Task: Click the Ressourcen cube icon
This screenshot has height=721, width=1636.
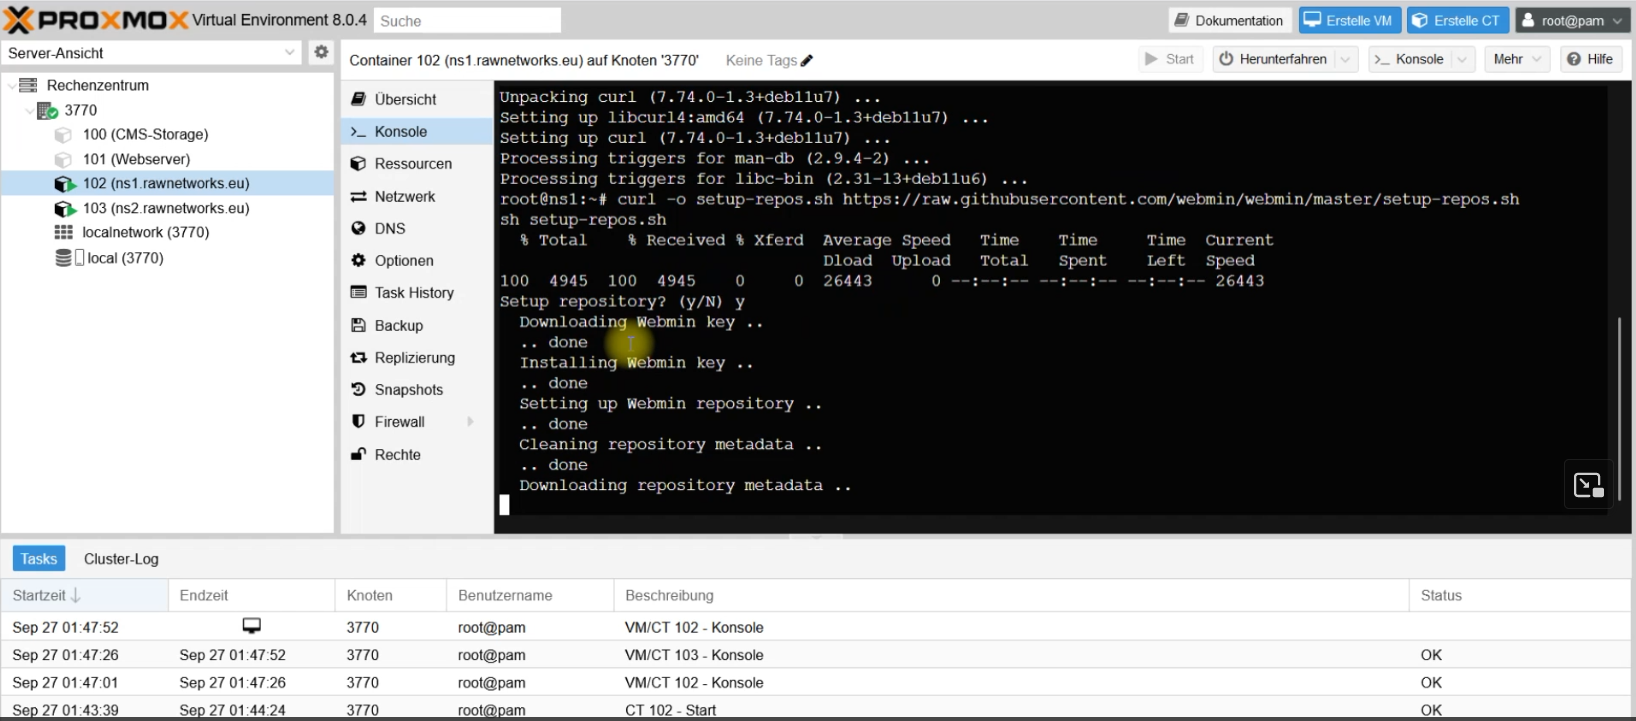Action: pyautogui.click(x=358, y=164)
